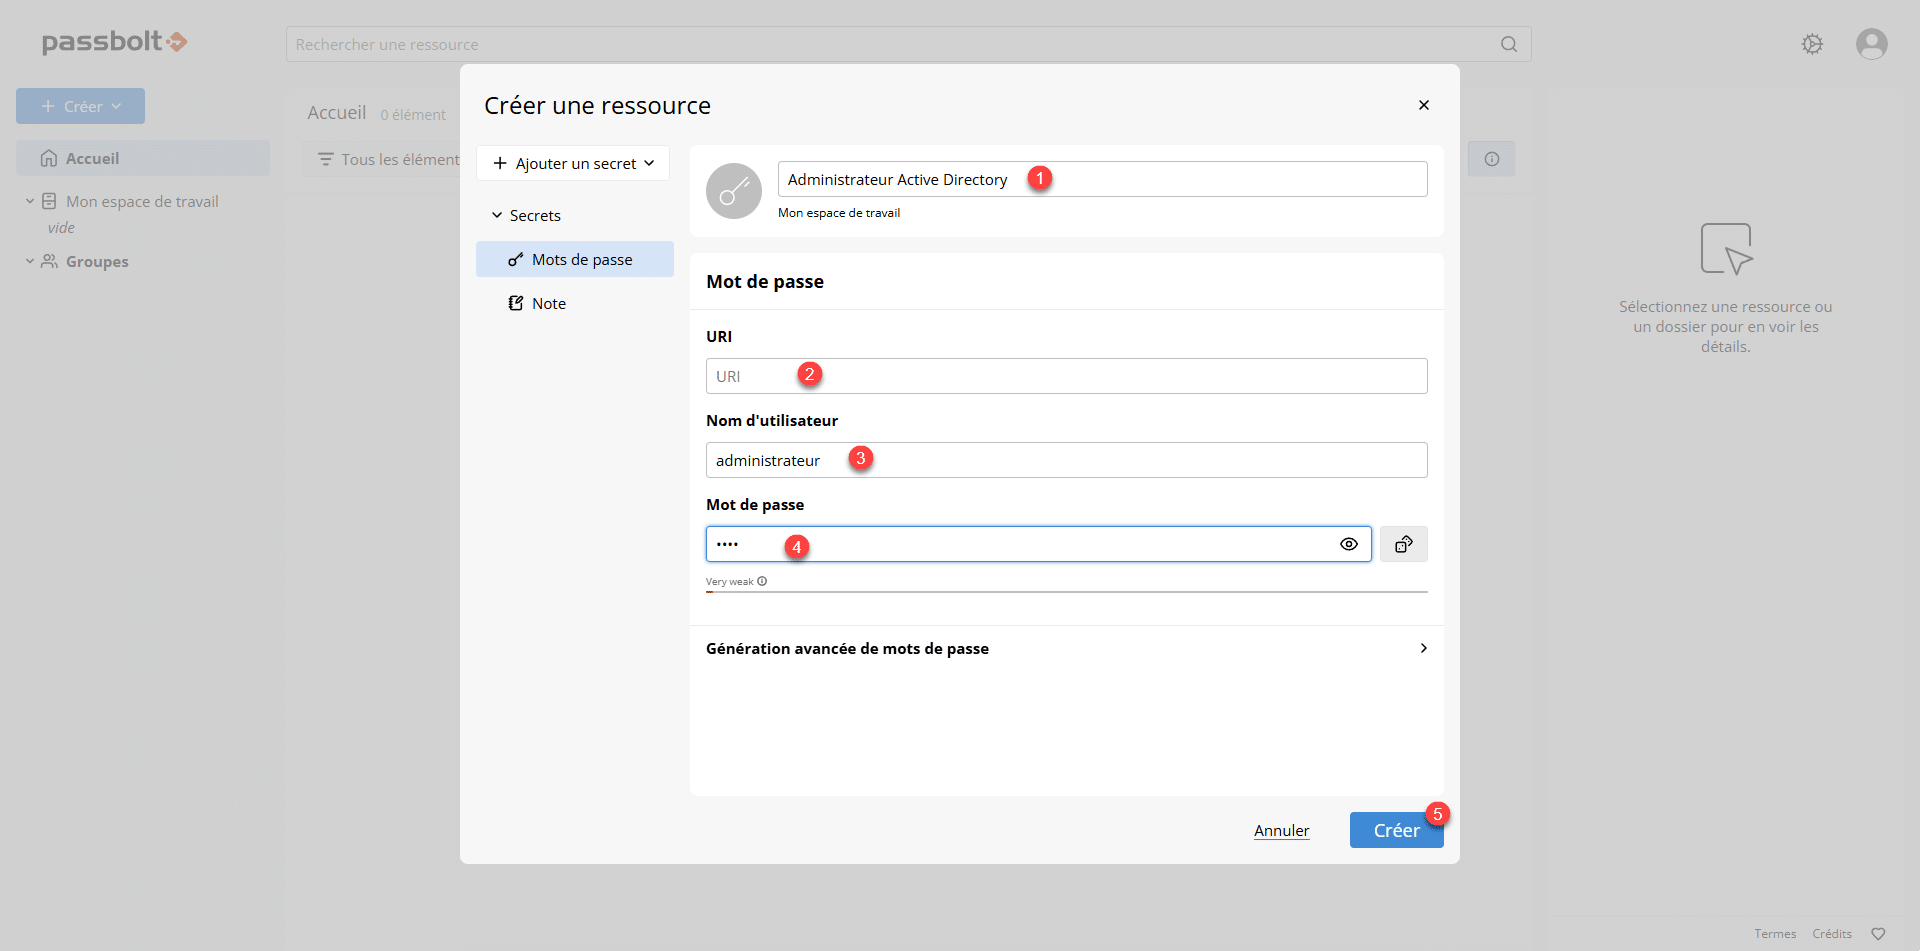This screenshot has width=1920, height=951.
Task: Open the Ajouter un secret dropdown
Action: (573, 163)
